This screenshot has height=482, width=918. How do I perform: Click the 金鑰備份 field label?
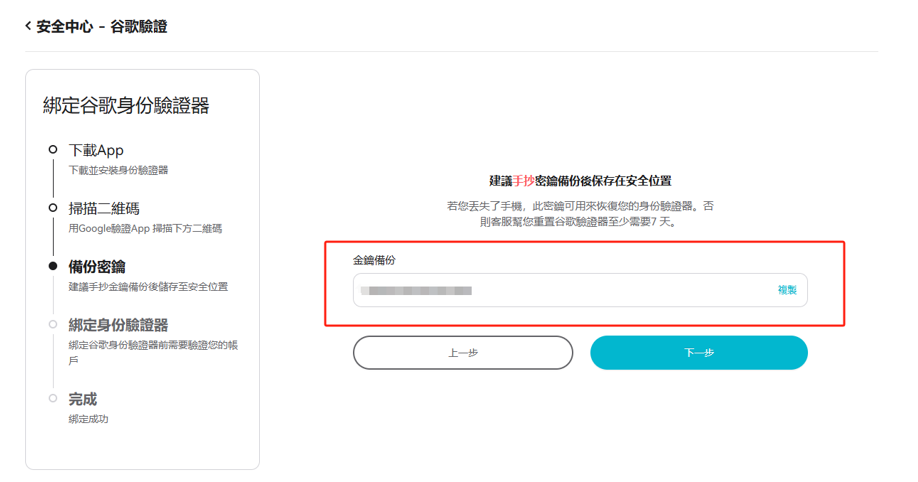tap(374, 260)
